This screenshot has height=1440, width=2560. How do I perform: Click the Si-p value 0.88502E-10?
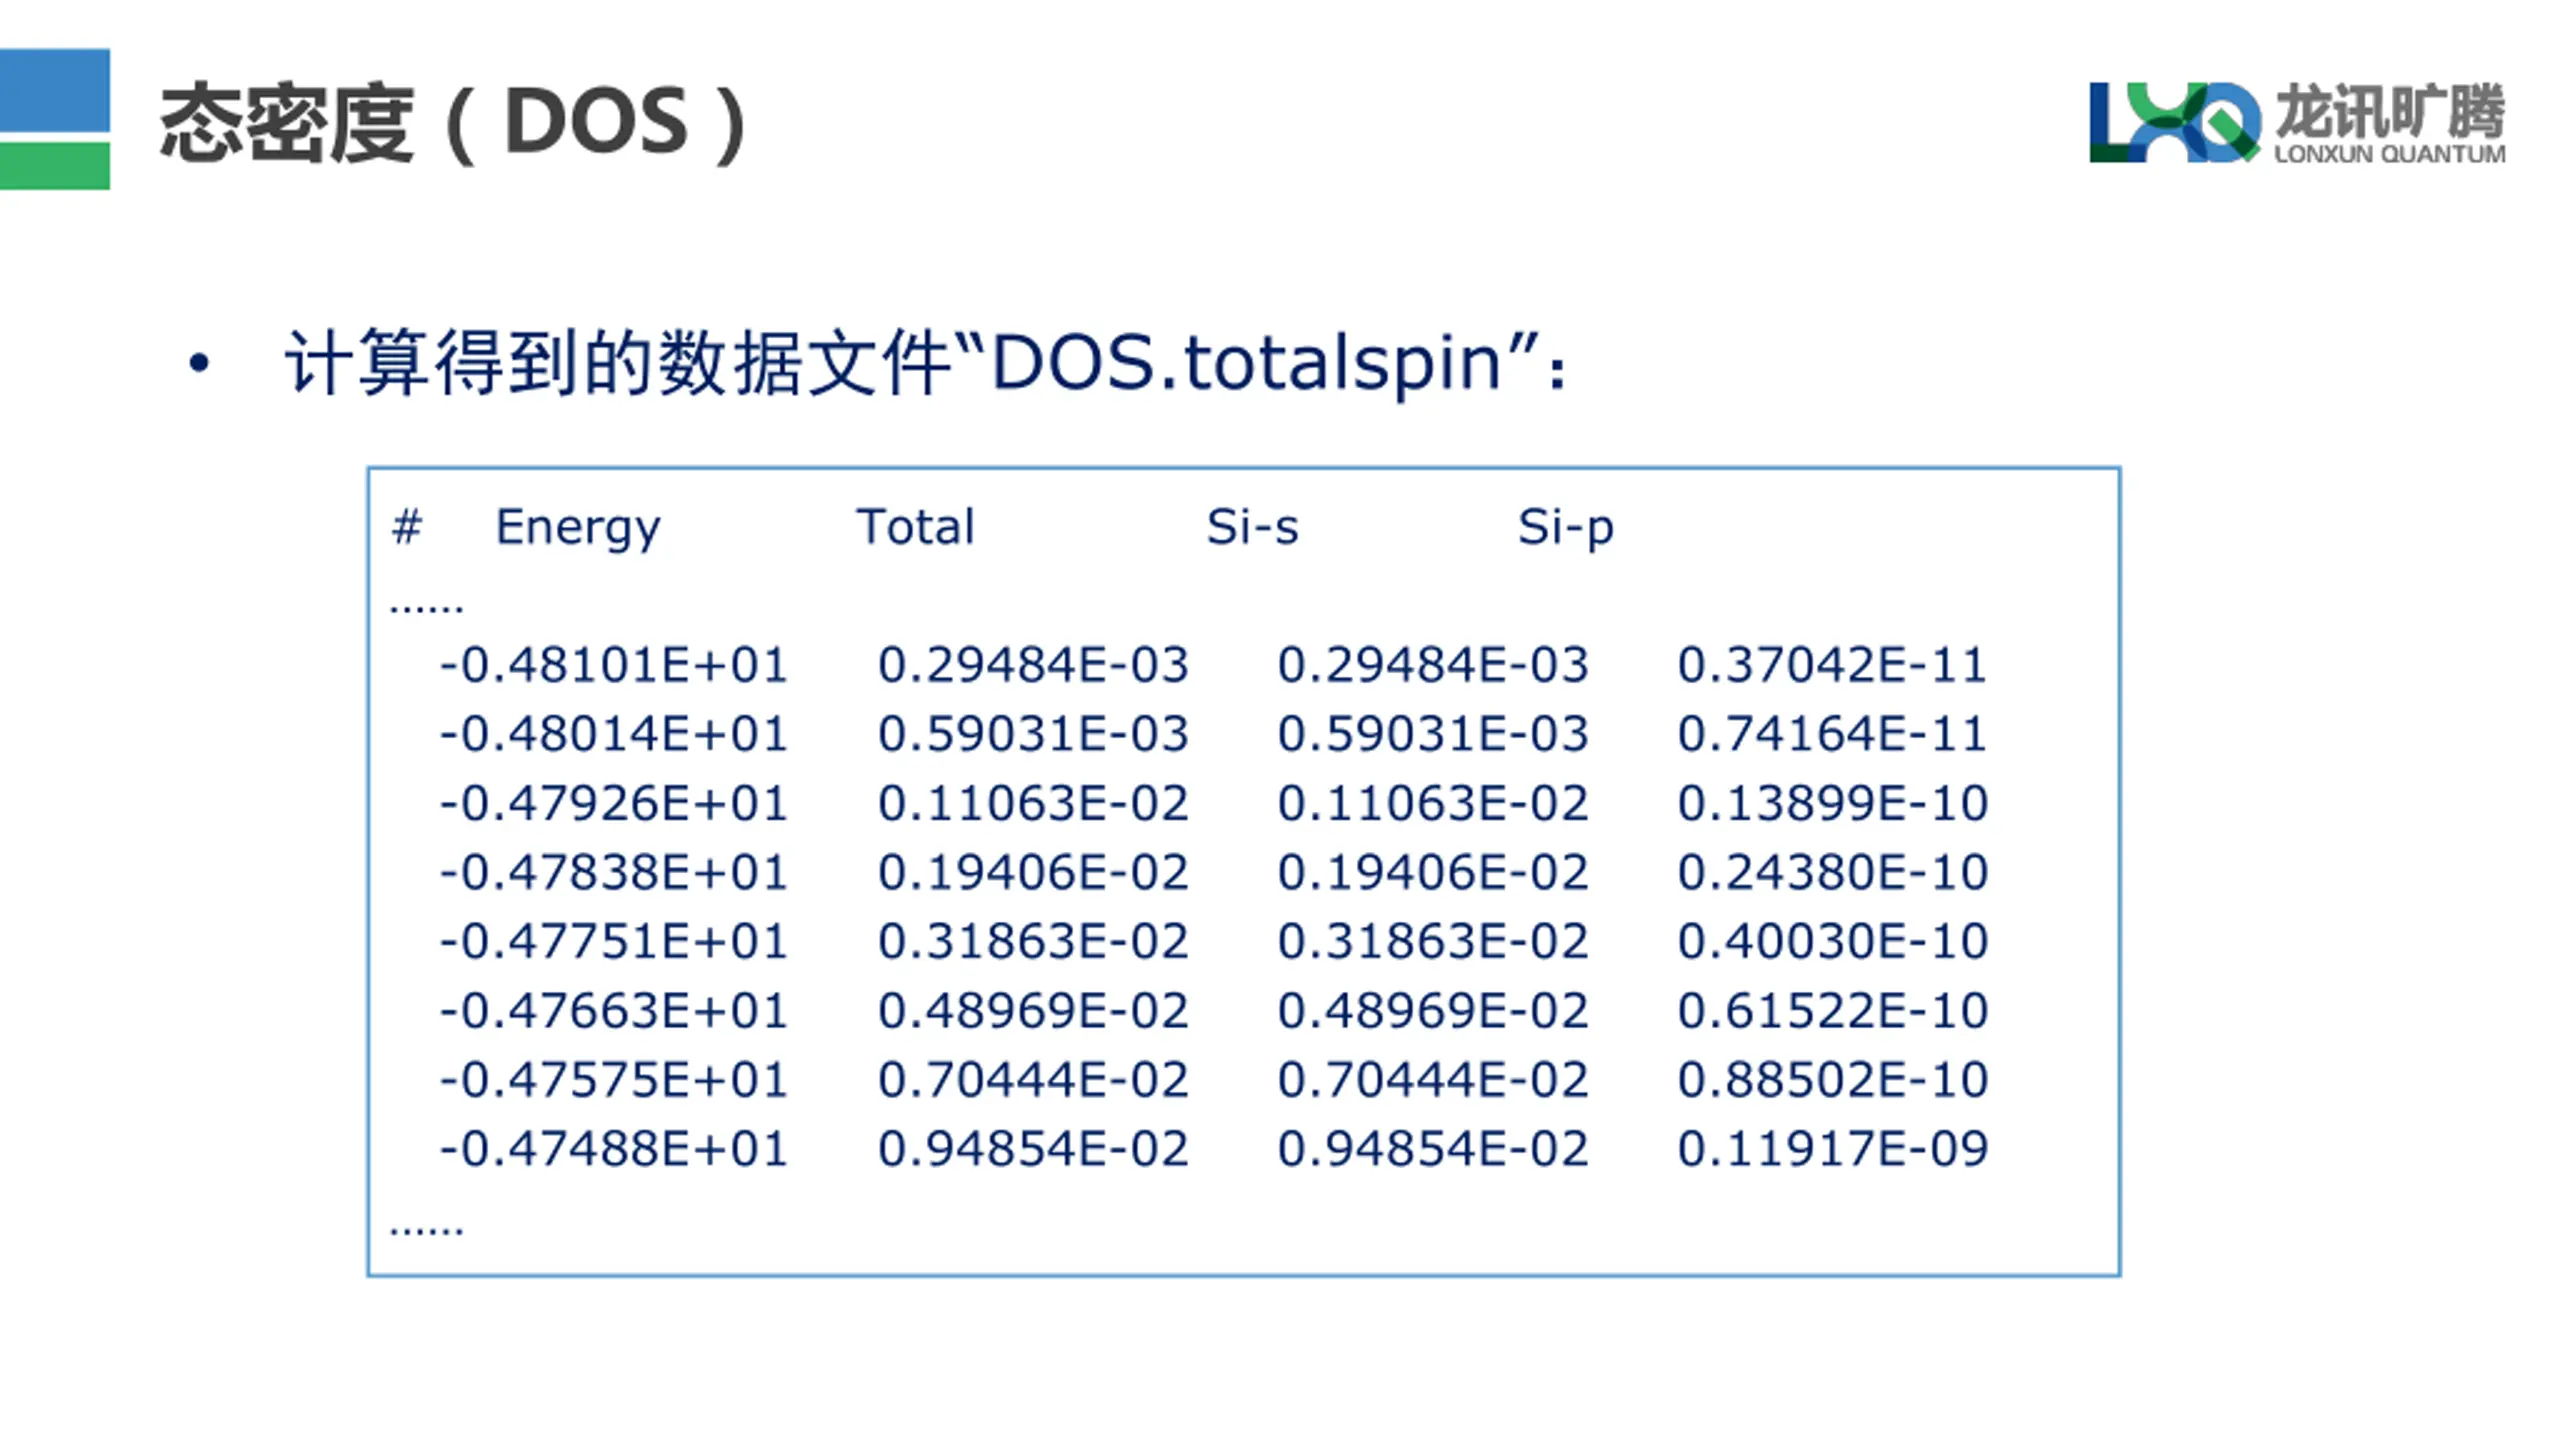[1833, 1079]
